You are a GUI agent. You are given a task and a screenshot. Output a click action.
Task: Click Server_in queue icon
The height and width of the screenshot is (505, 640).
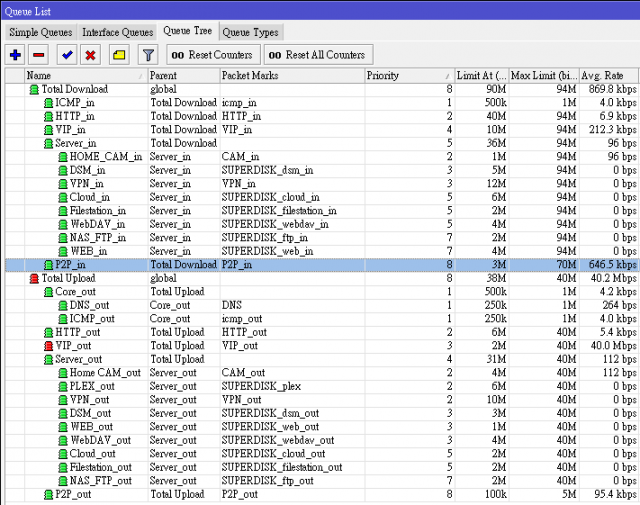pyautogui.click(x=48, y=143)
